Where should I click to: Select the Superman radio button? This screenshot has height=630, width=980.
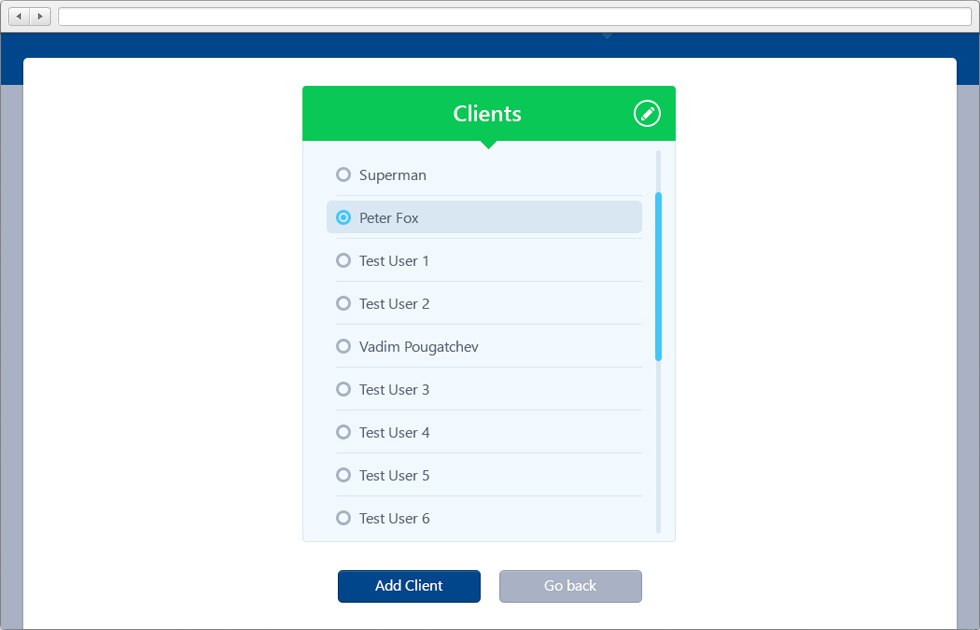pos(343,174)
